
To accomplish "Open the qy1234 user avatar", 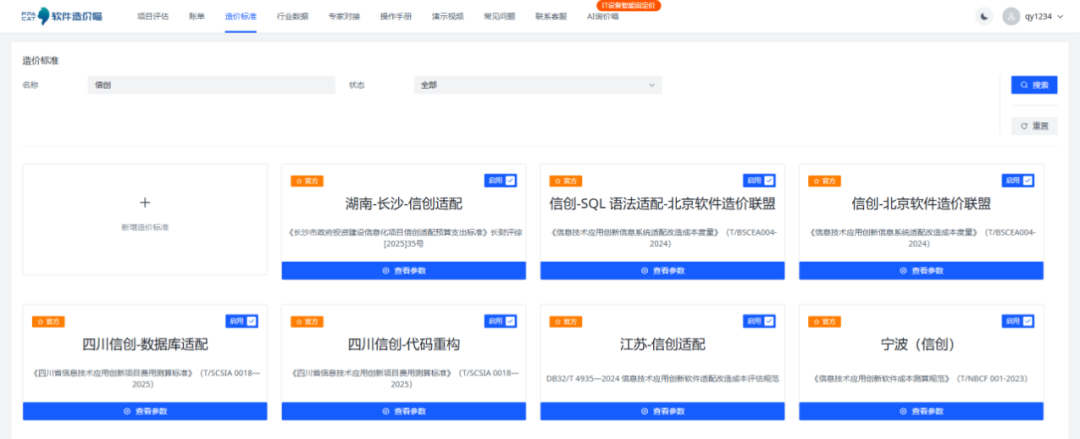I will click(1011, 17).
